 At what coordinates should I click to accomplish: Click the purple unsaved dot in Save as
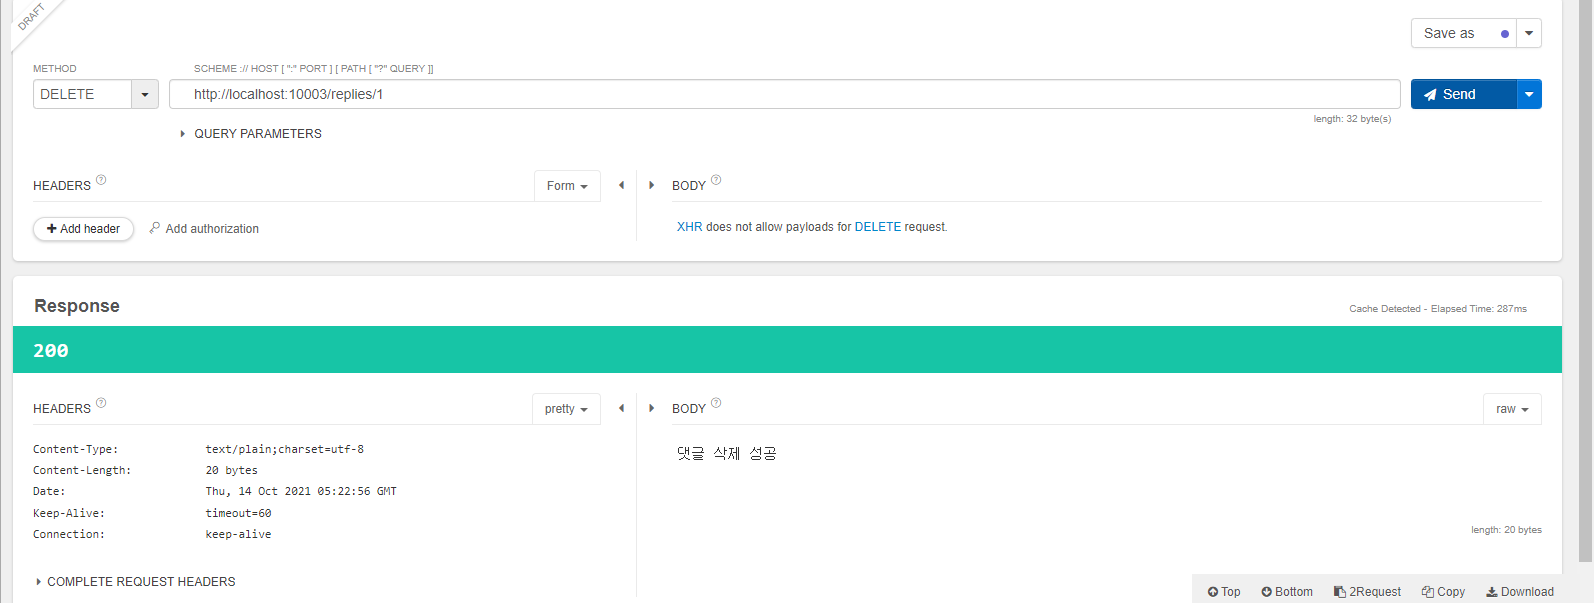pyautogui.click(x=1505, y=34)
